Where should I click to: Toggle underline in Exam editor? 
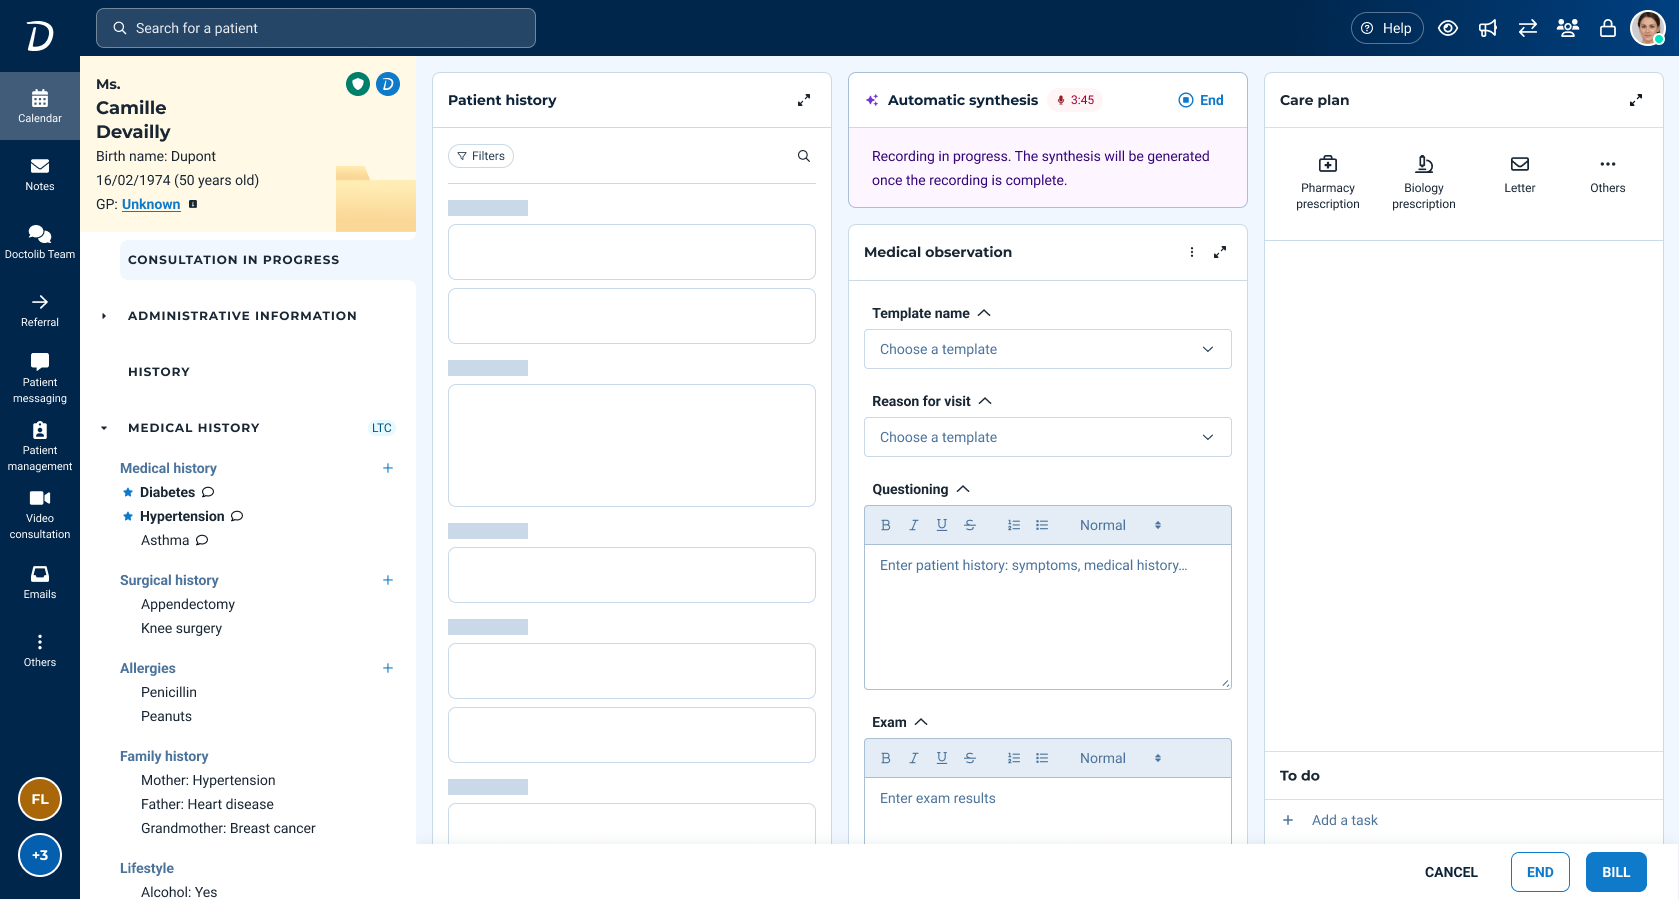[x=942, y=758]
